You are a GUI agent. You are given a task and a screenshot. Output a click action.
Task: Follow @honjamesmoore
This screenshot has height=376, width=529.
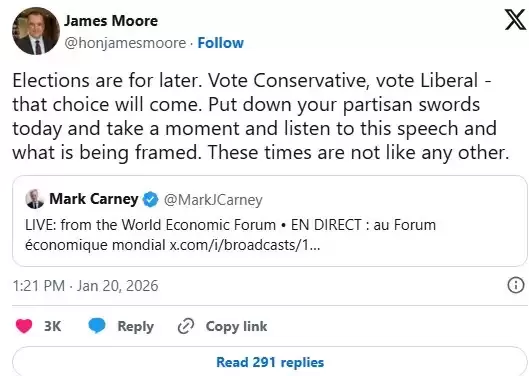(220, 43)
